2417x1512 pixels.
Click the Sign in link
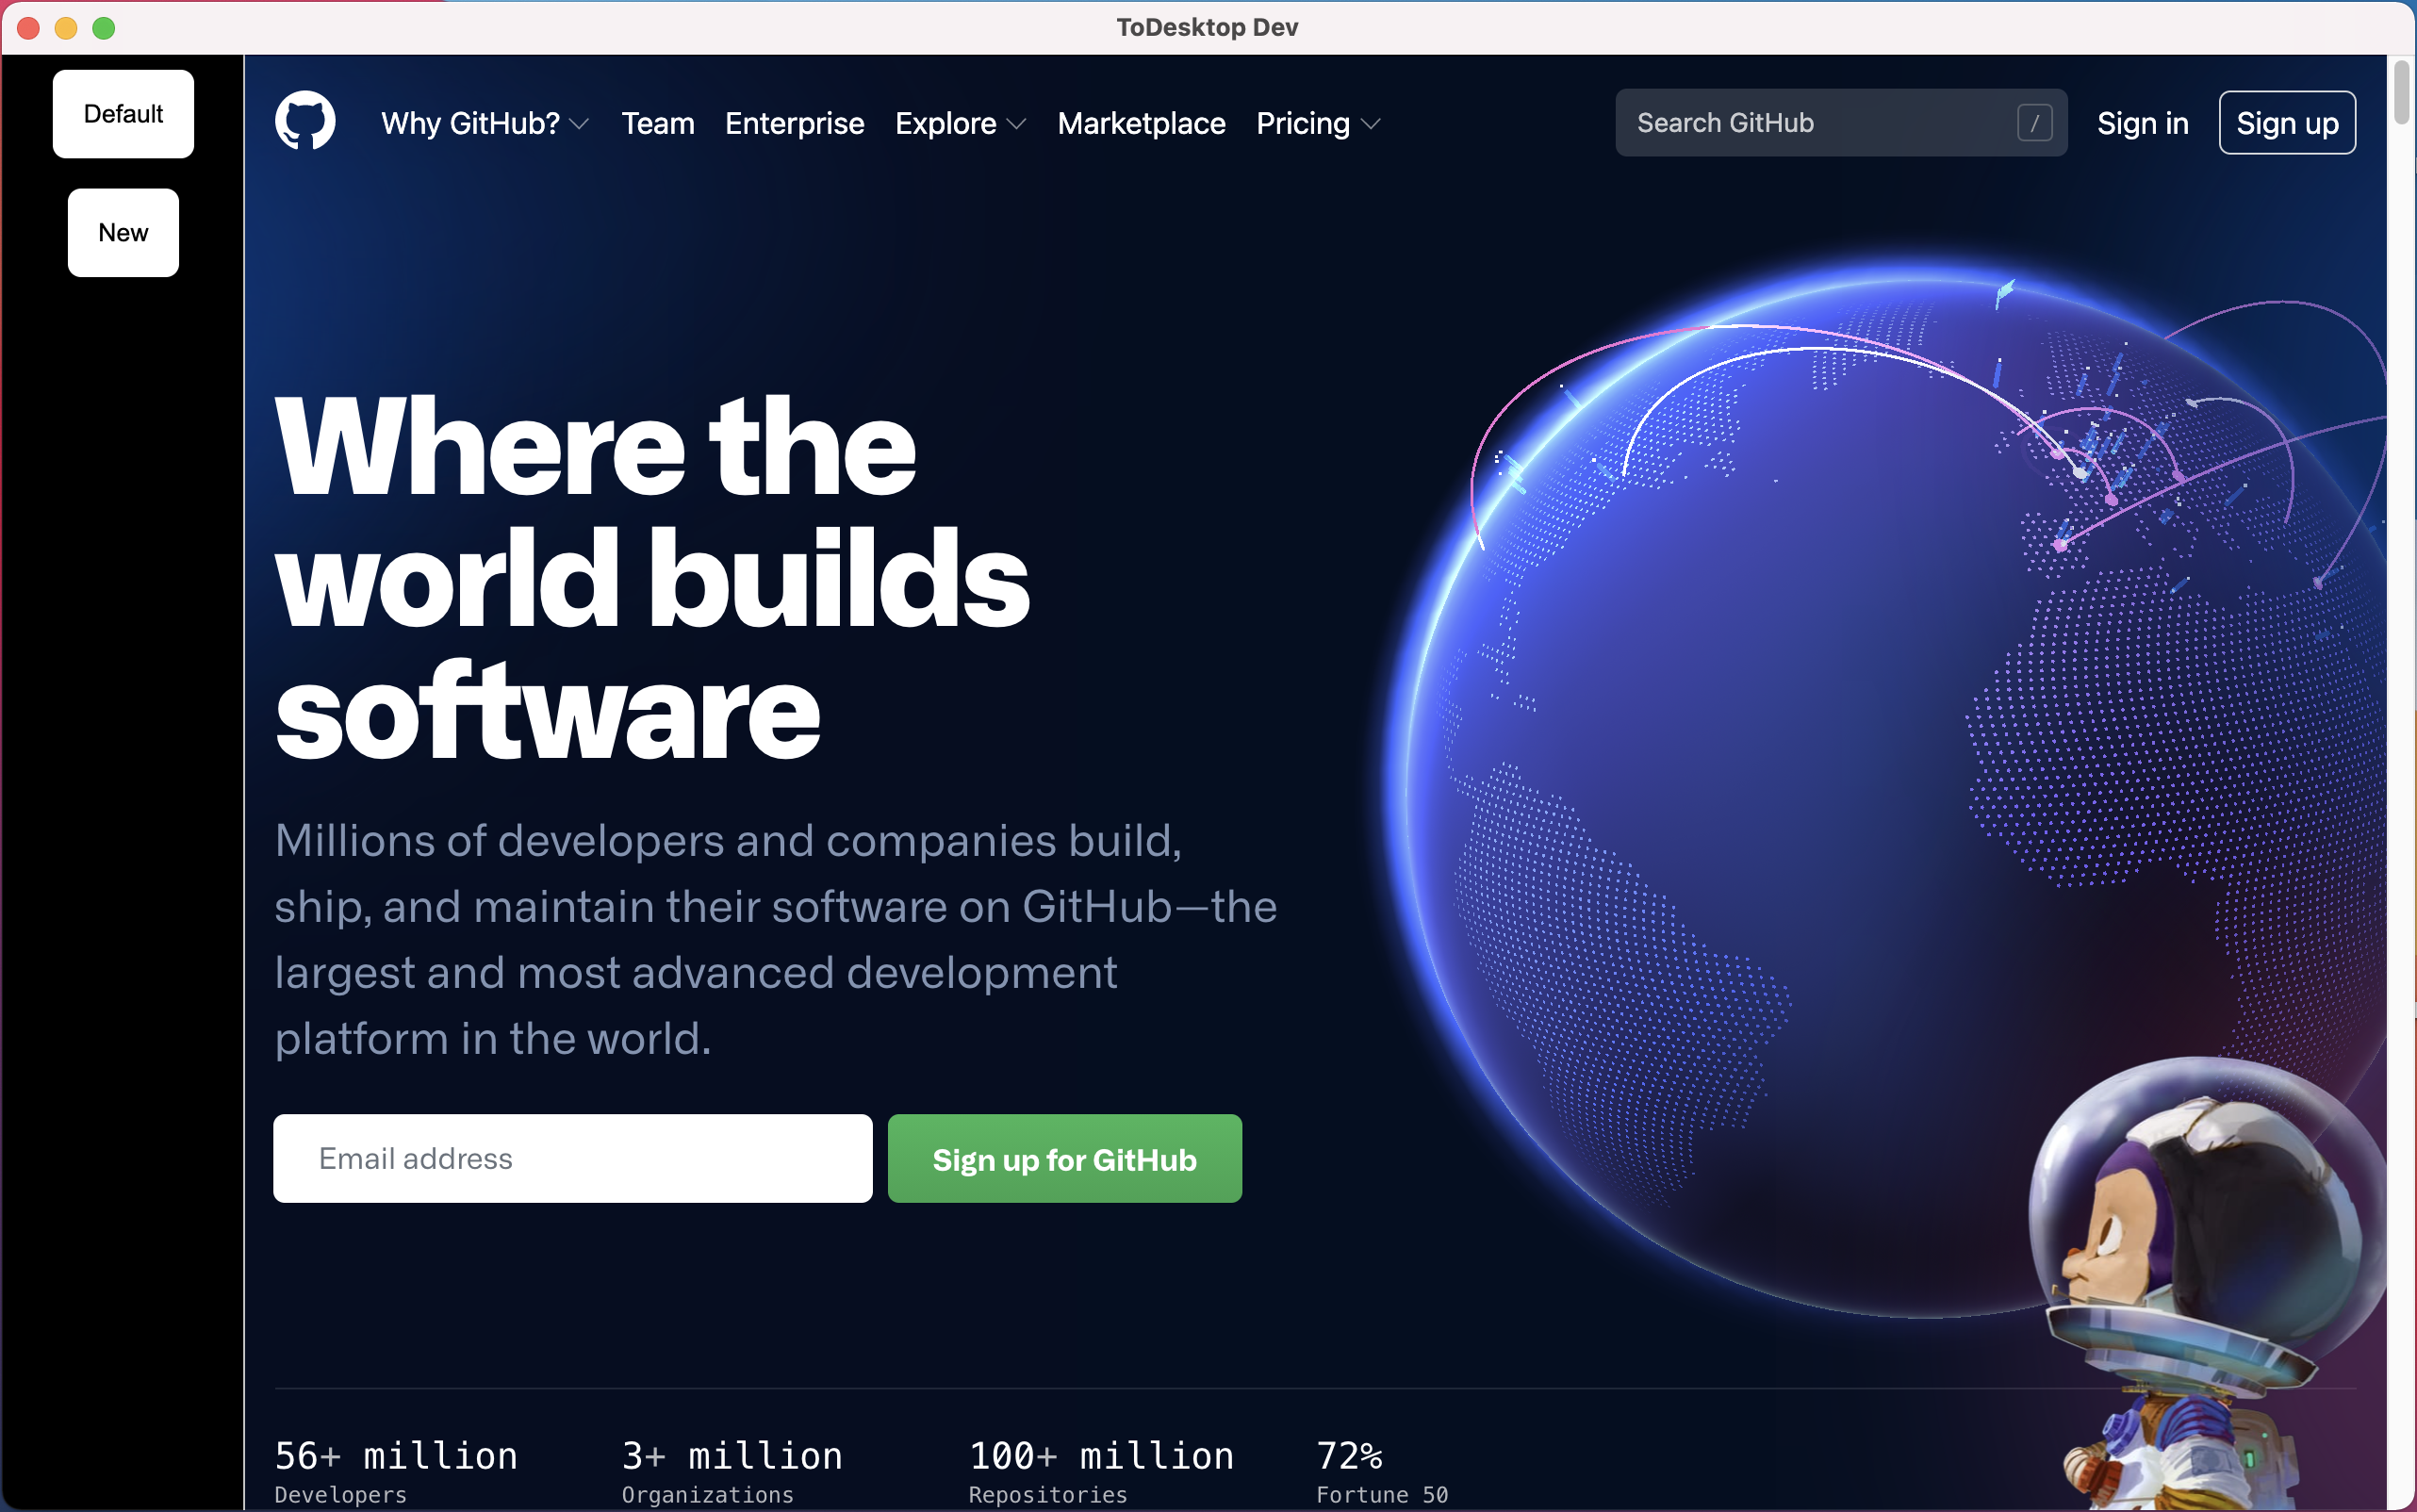tap(2142, 123)
